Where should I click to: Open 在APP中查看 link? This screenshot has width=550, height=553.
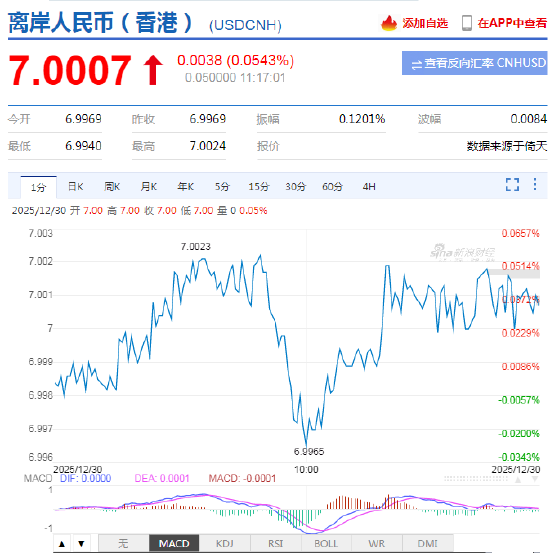(x=512, y=23)
